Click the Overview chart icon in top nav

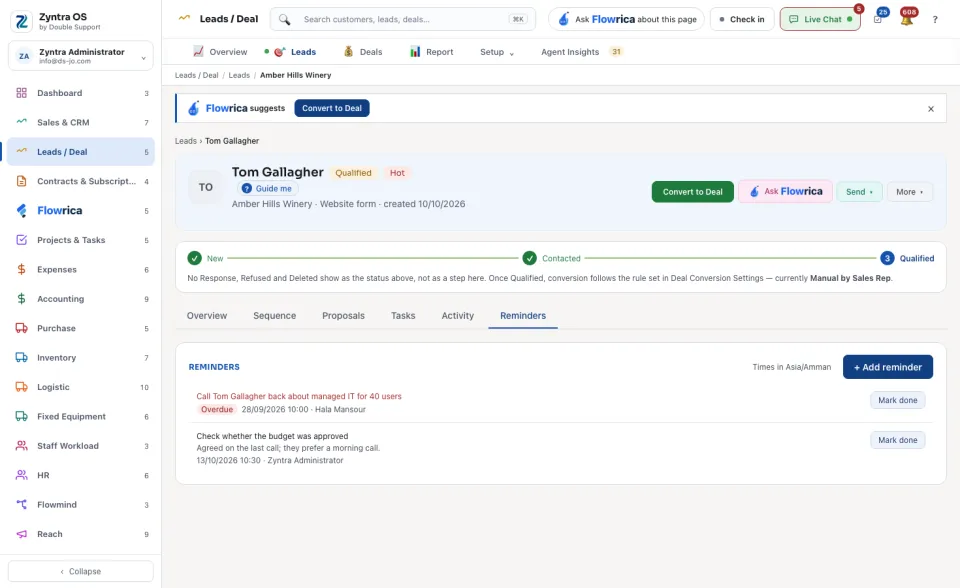[x=198, y=51]
